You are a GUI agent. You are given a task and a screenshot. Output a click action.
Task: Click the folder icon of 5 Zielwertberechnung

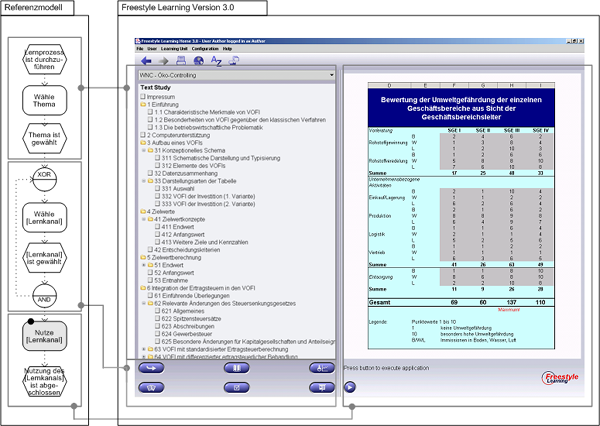[x=143, y=258]
